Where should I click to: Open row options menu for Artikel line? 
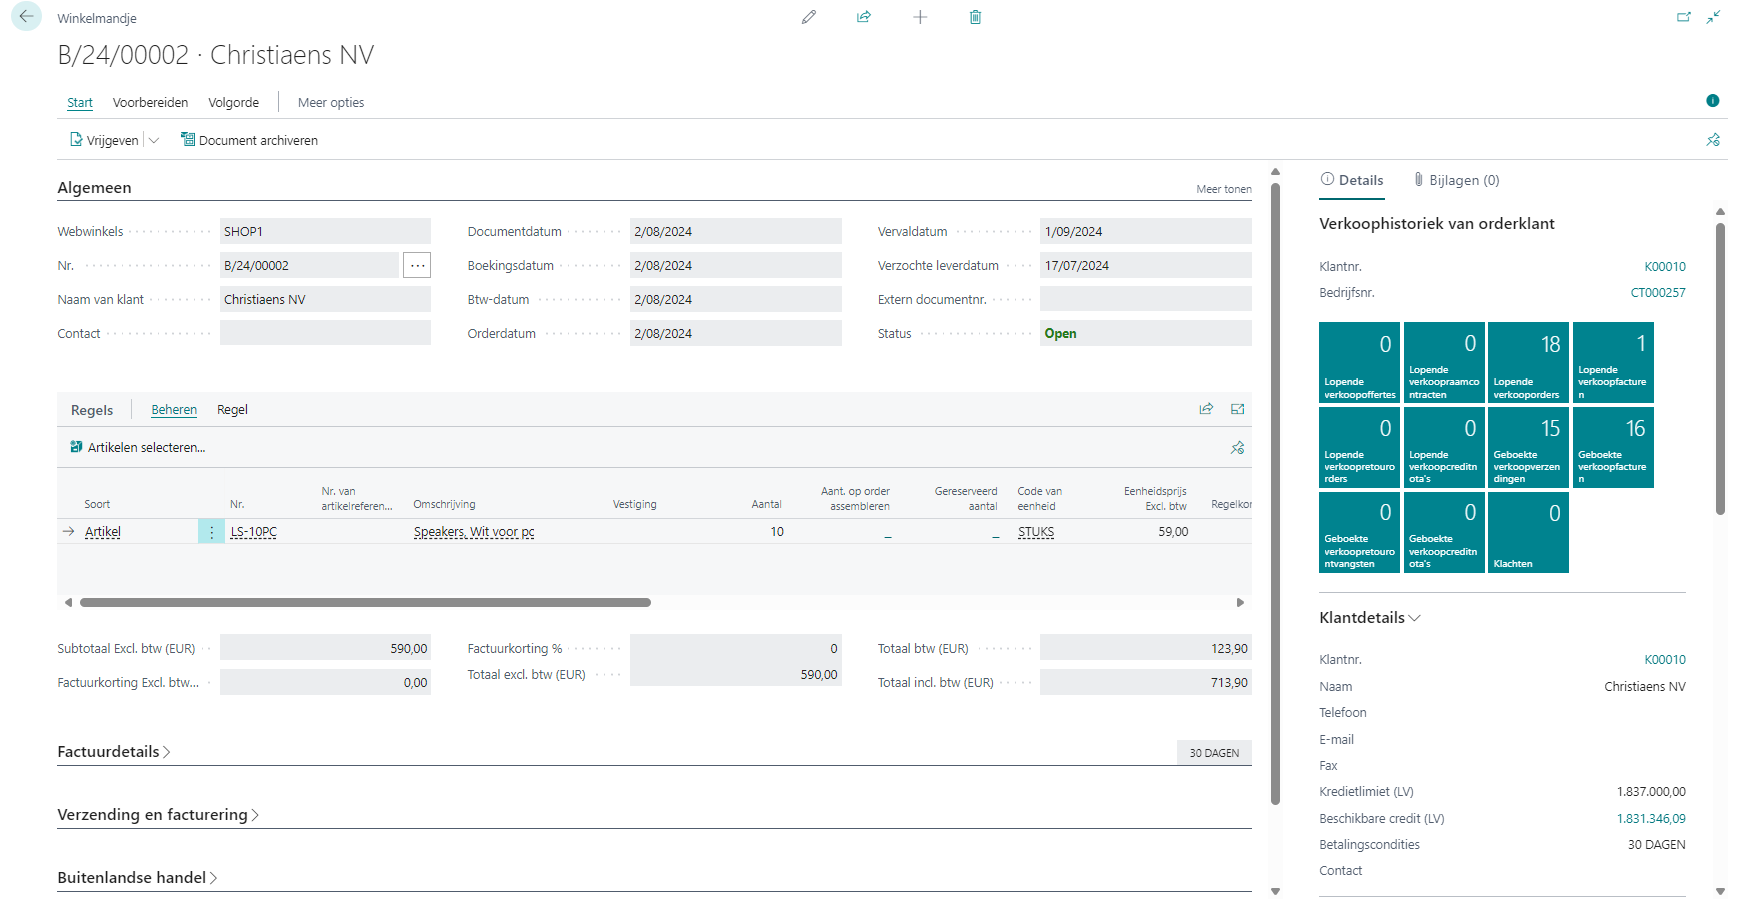(211, 532)
